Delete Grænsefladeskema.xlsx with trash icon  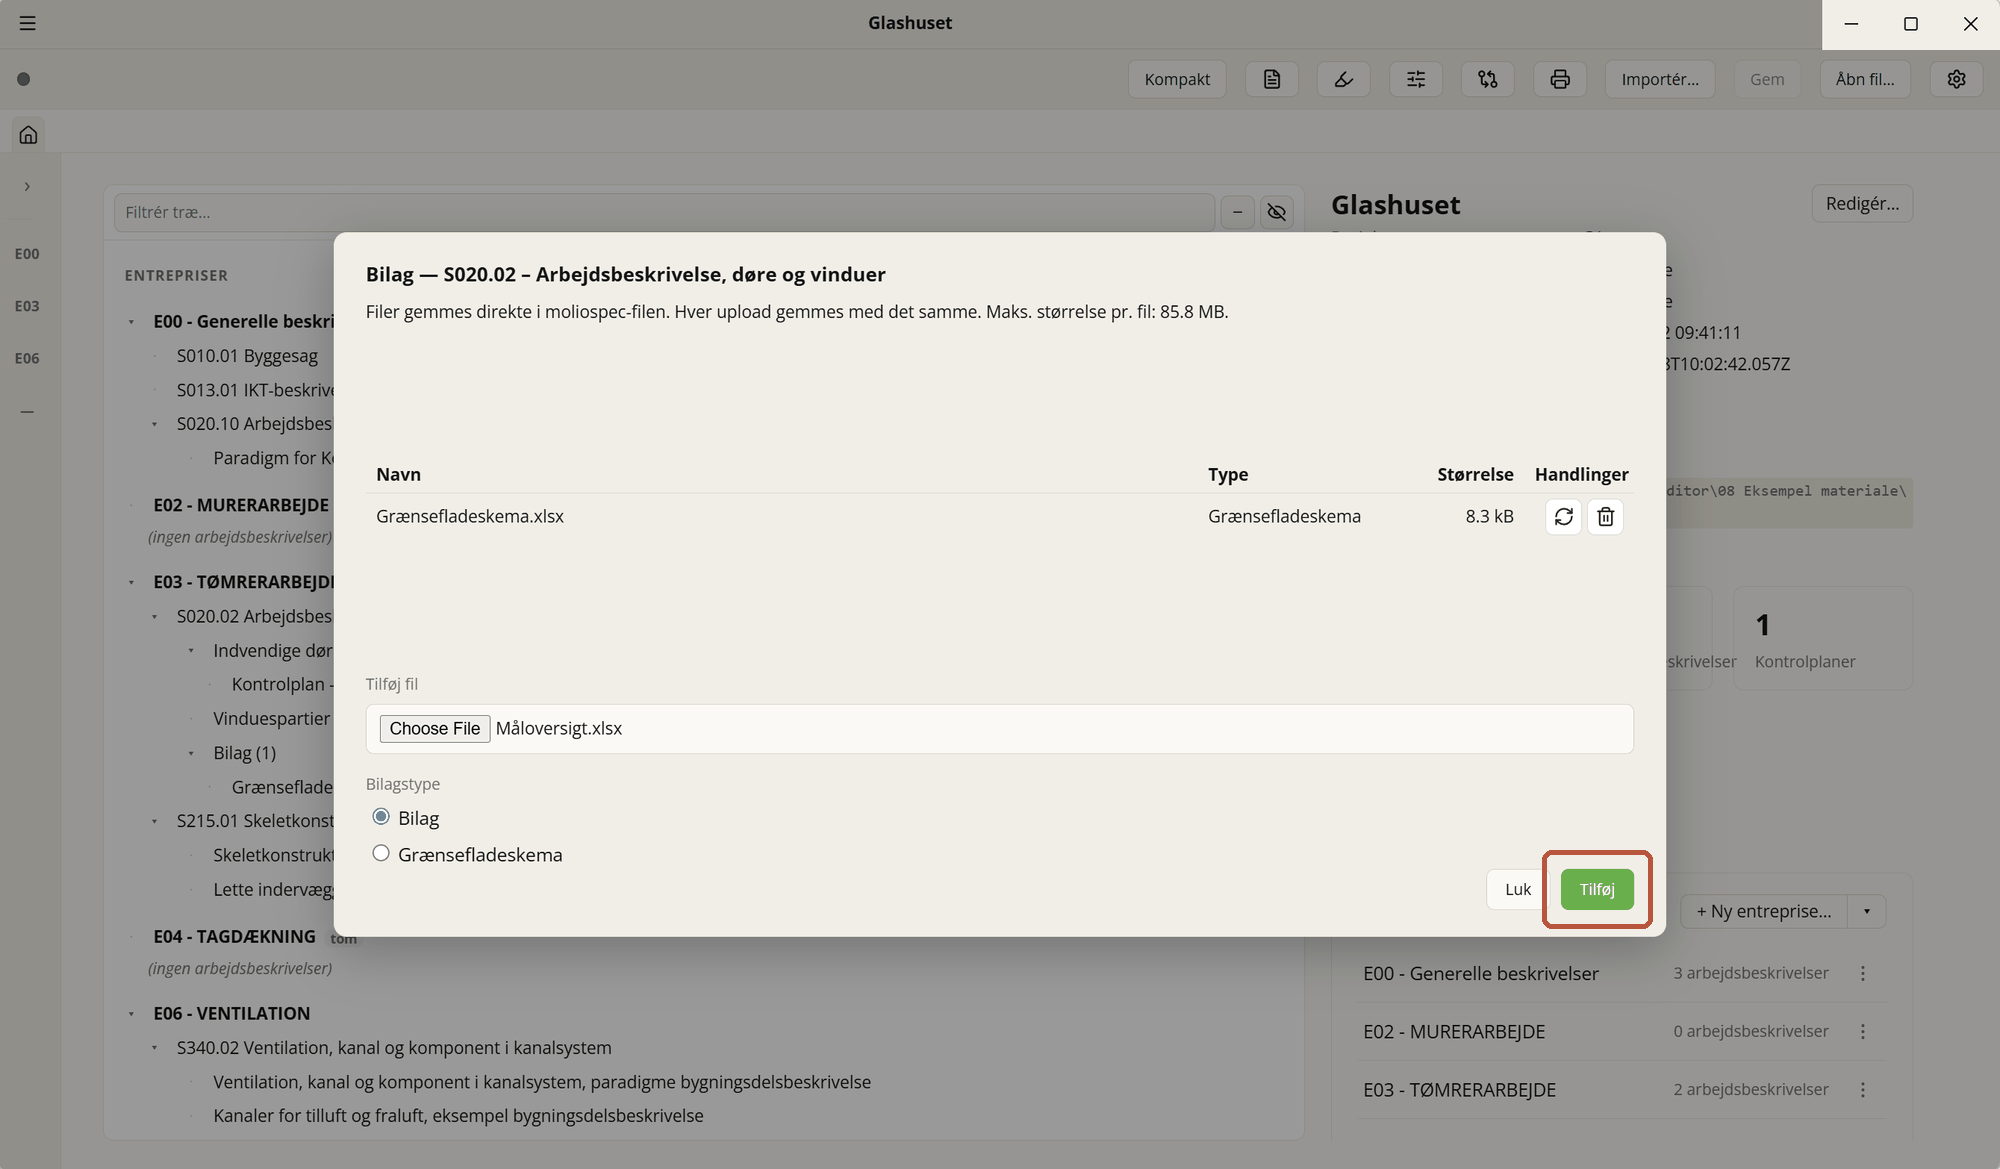click(1606, 516)
